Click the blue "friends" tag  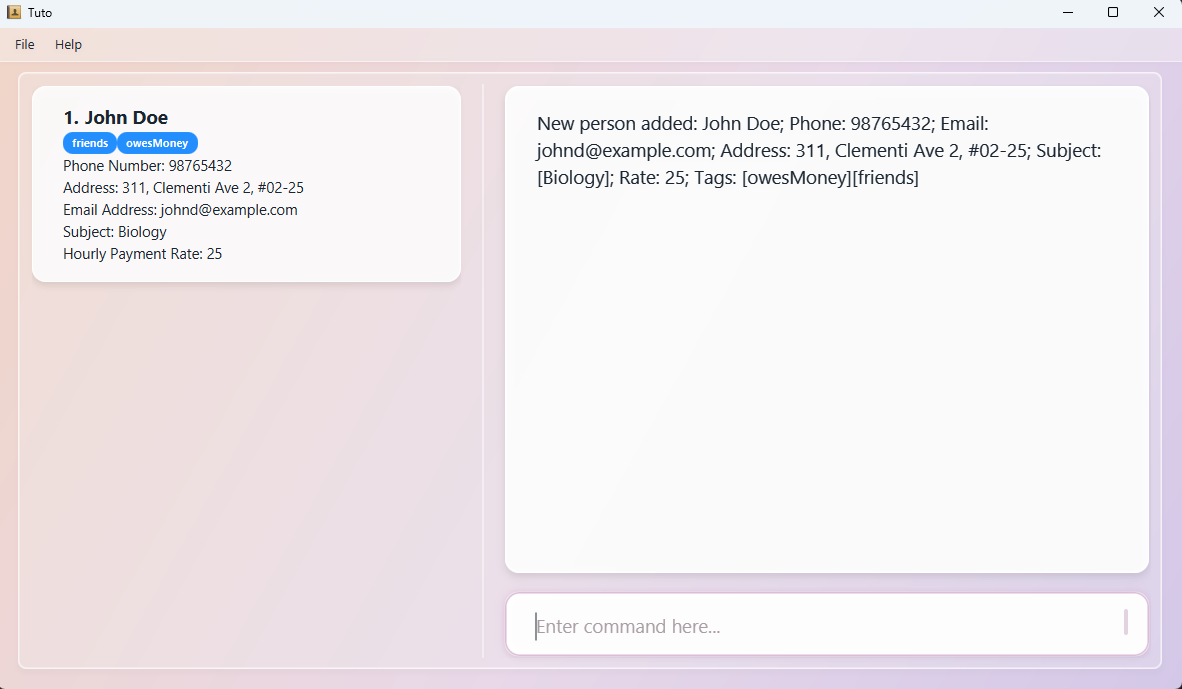pos(90,143)
